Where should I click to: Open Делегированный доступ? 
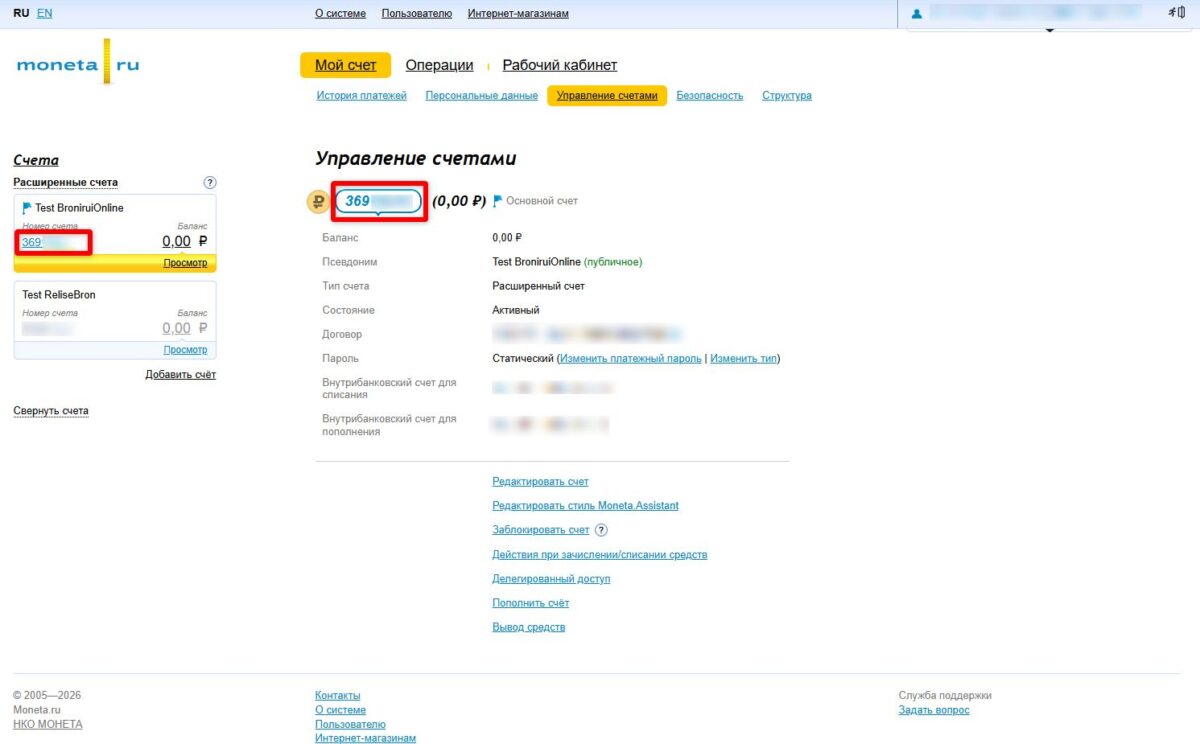click(x=551, y=579)
